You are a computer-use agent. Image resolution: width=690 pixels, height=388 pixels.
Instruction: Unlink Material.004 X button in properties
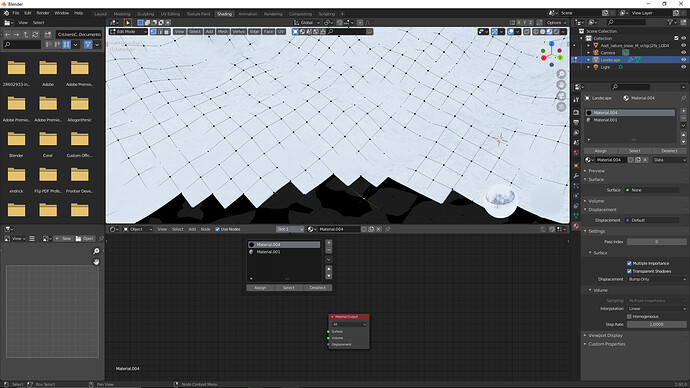click(645, 160)
